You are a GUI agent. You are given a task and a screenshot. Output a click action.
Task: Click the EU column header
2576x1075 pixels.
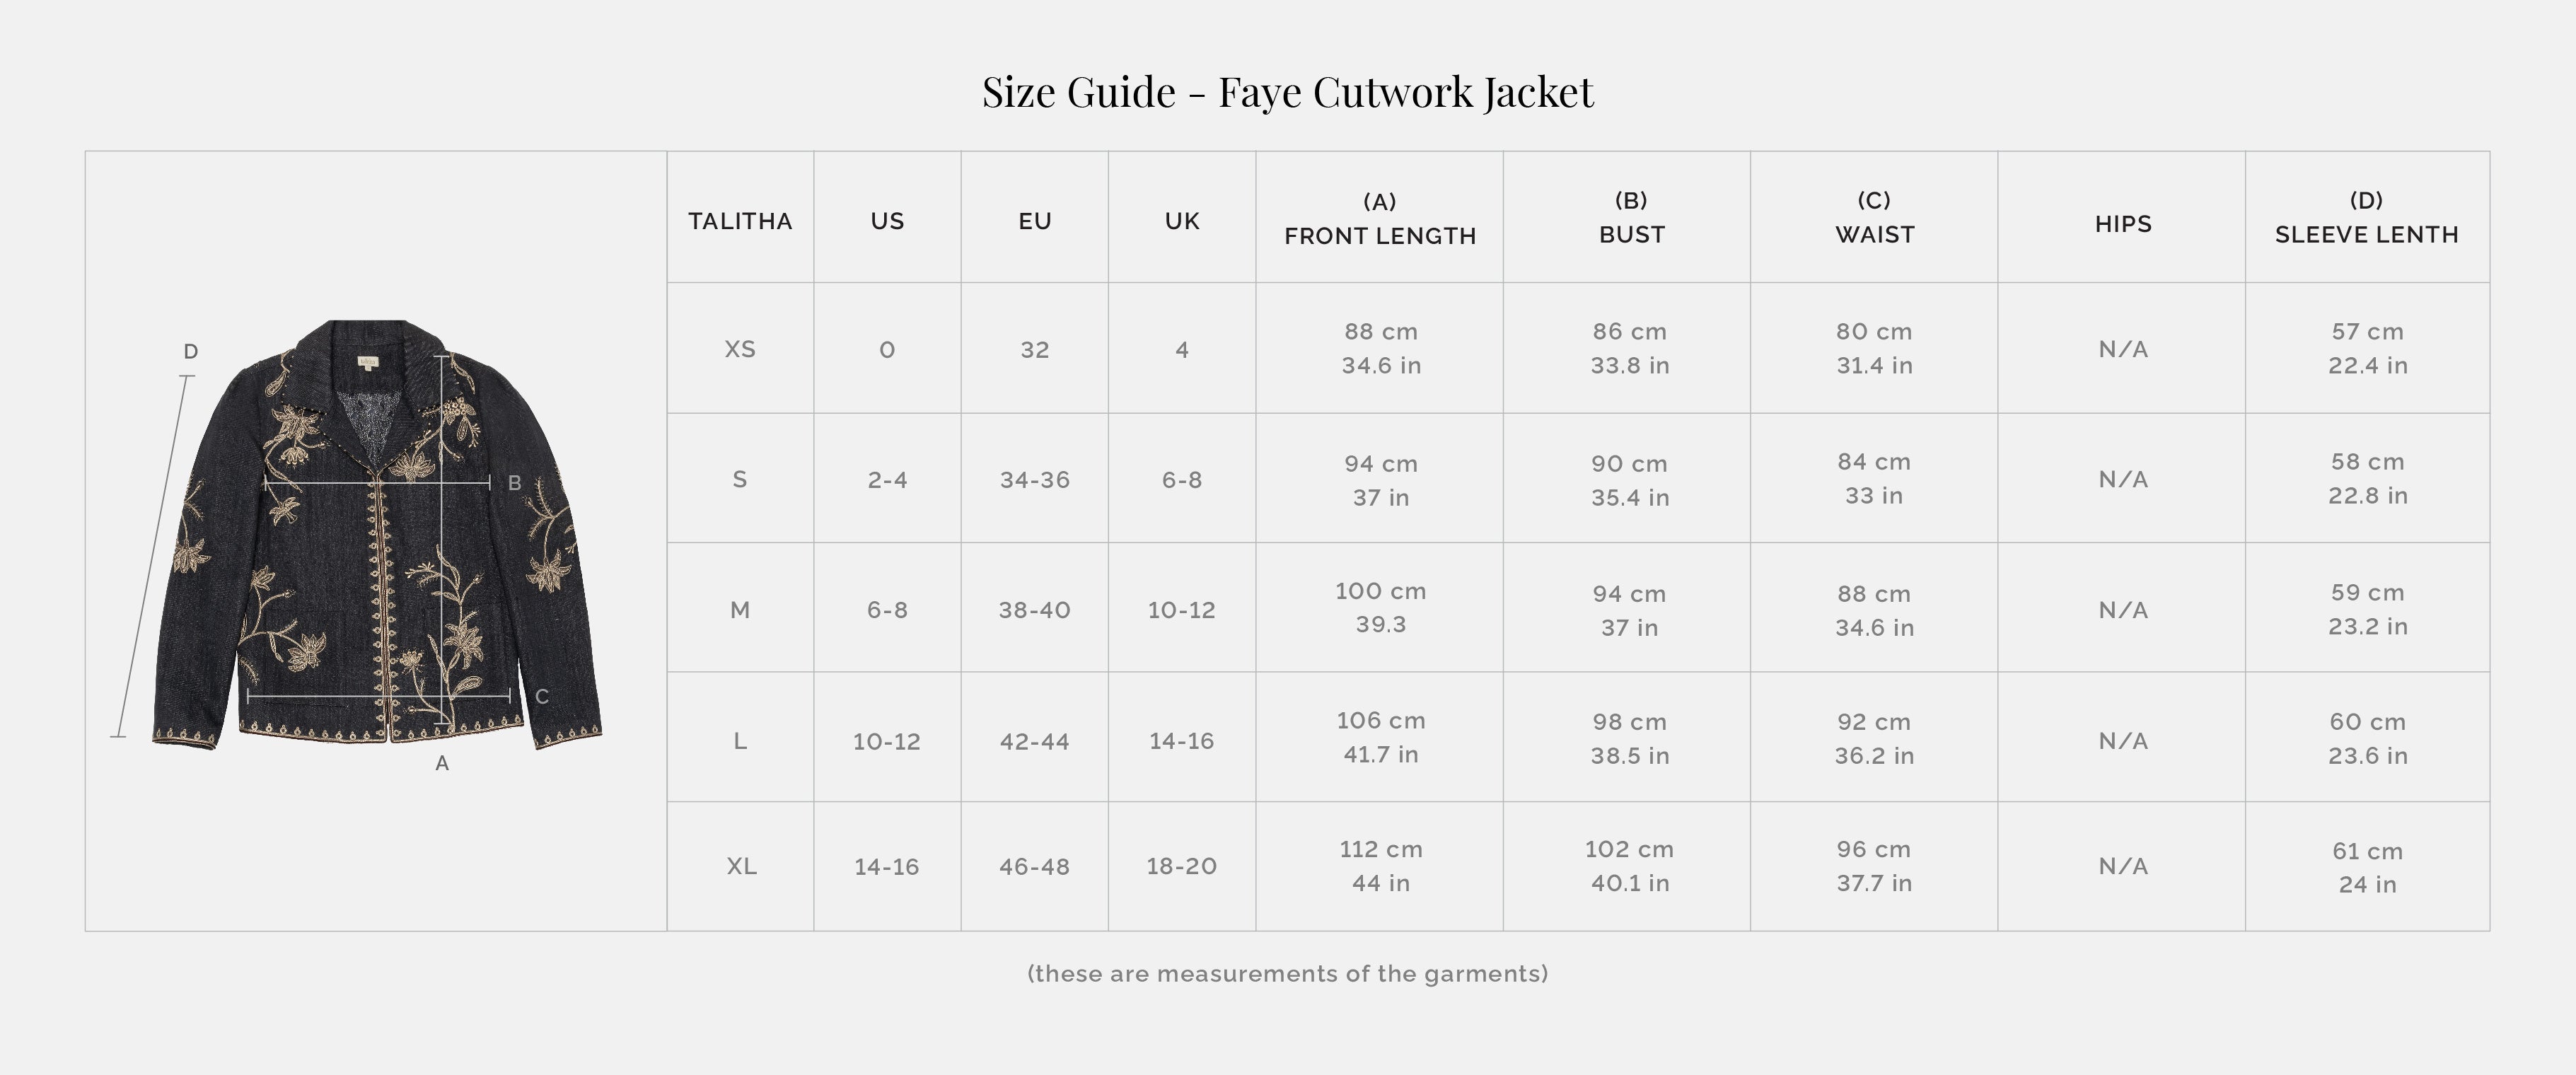1035,221
